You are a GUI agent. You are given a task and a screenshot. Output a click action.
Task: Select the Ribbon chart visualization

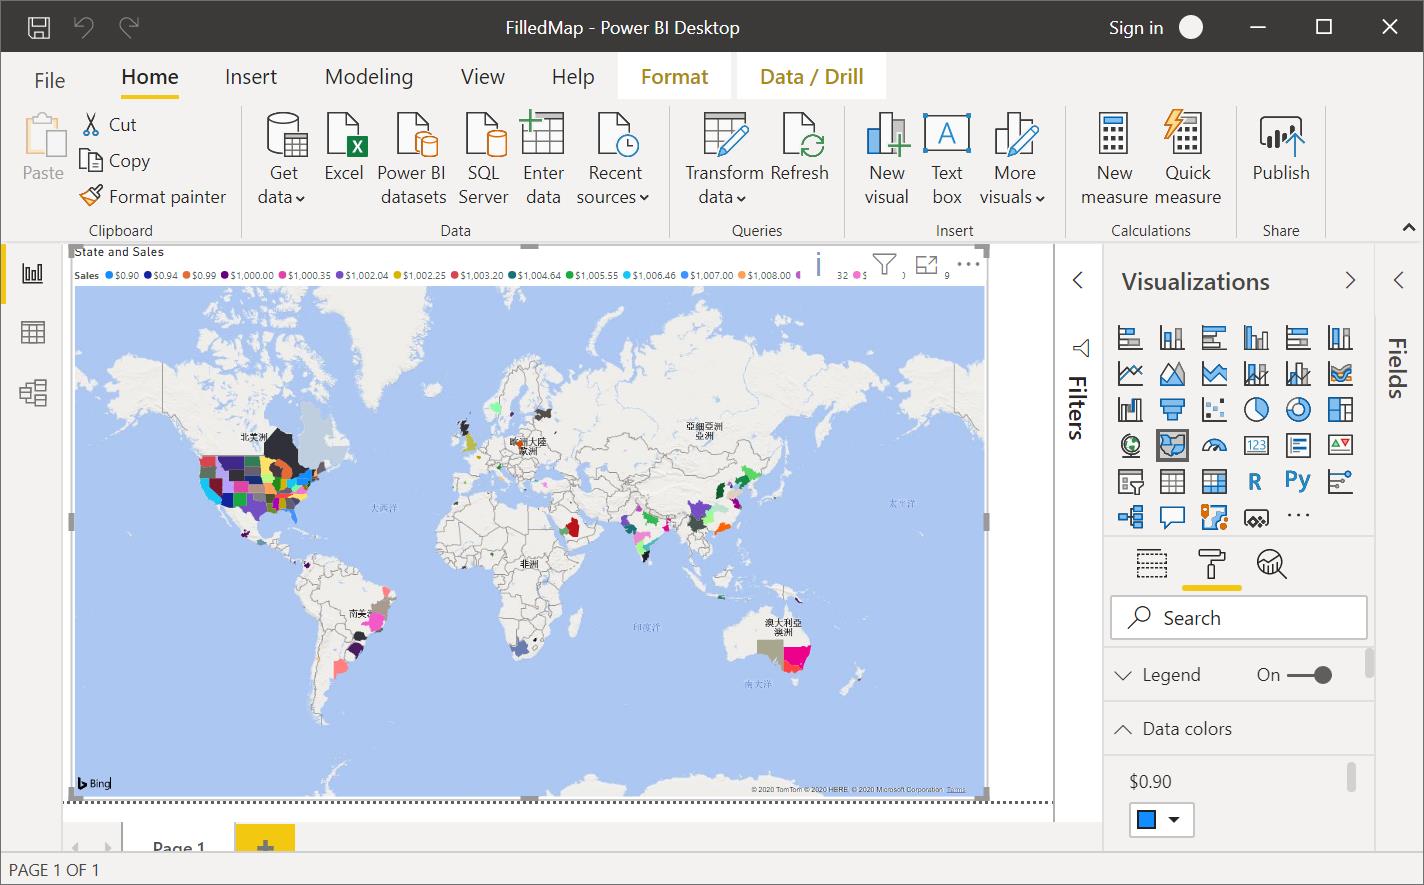[1340, 373]
